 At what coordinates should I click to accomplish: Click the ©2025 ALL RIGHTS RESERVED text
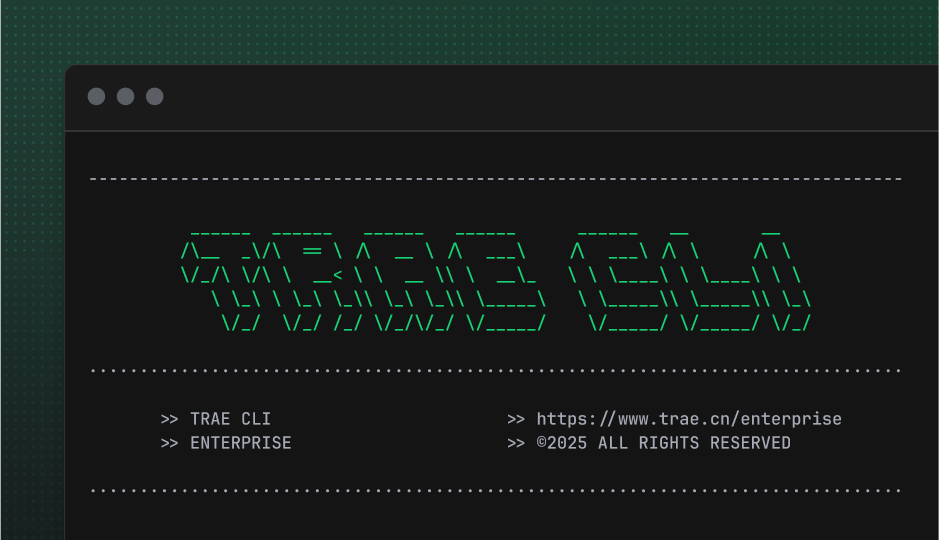click(663, 442)
